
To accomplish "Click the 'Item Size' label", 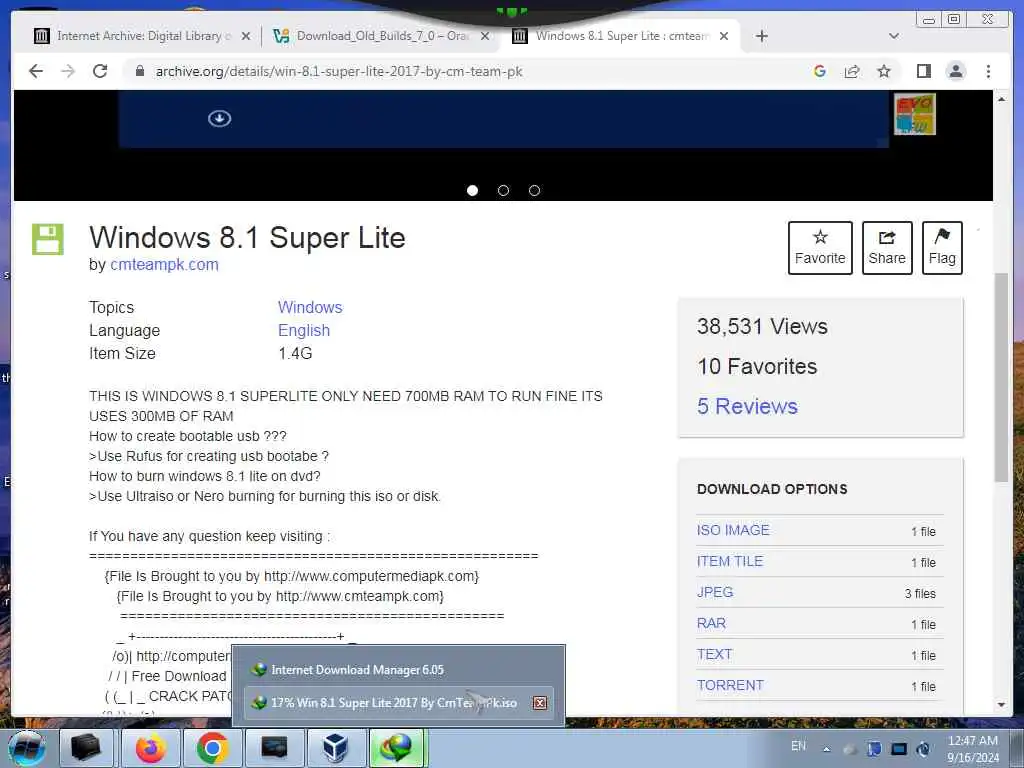I will point(122,353).
